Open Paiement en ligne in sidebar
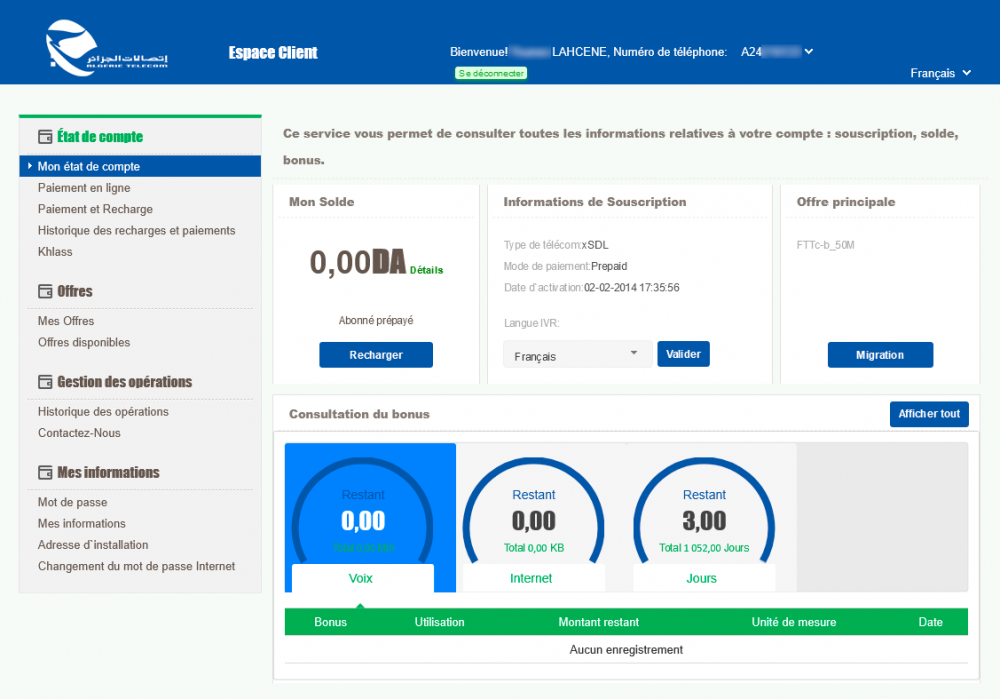1000x699 pixels. tap(84, 188)
